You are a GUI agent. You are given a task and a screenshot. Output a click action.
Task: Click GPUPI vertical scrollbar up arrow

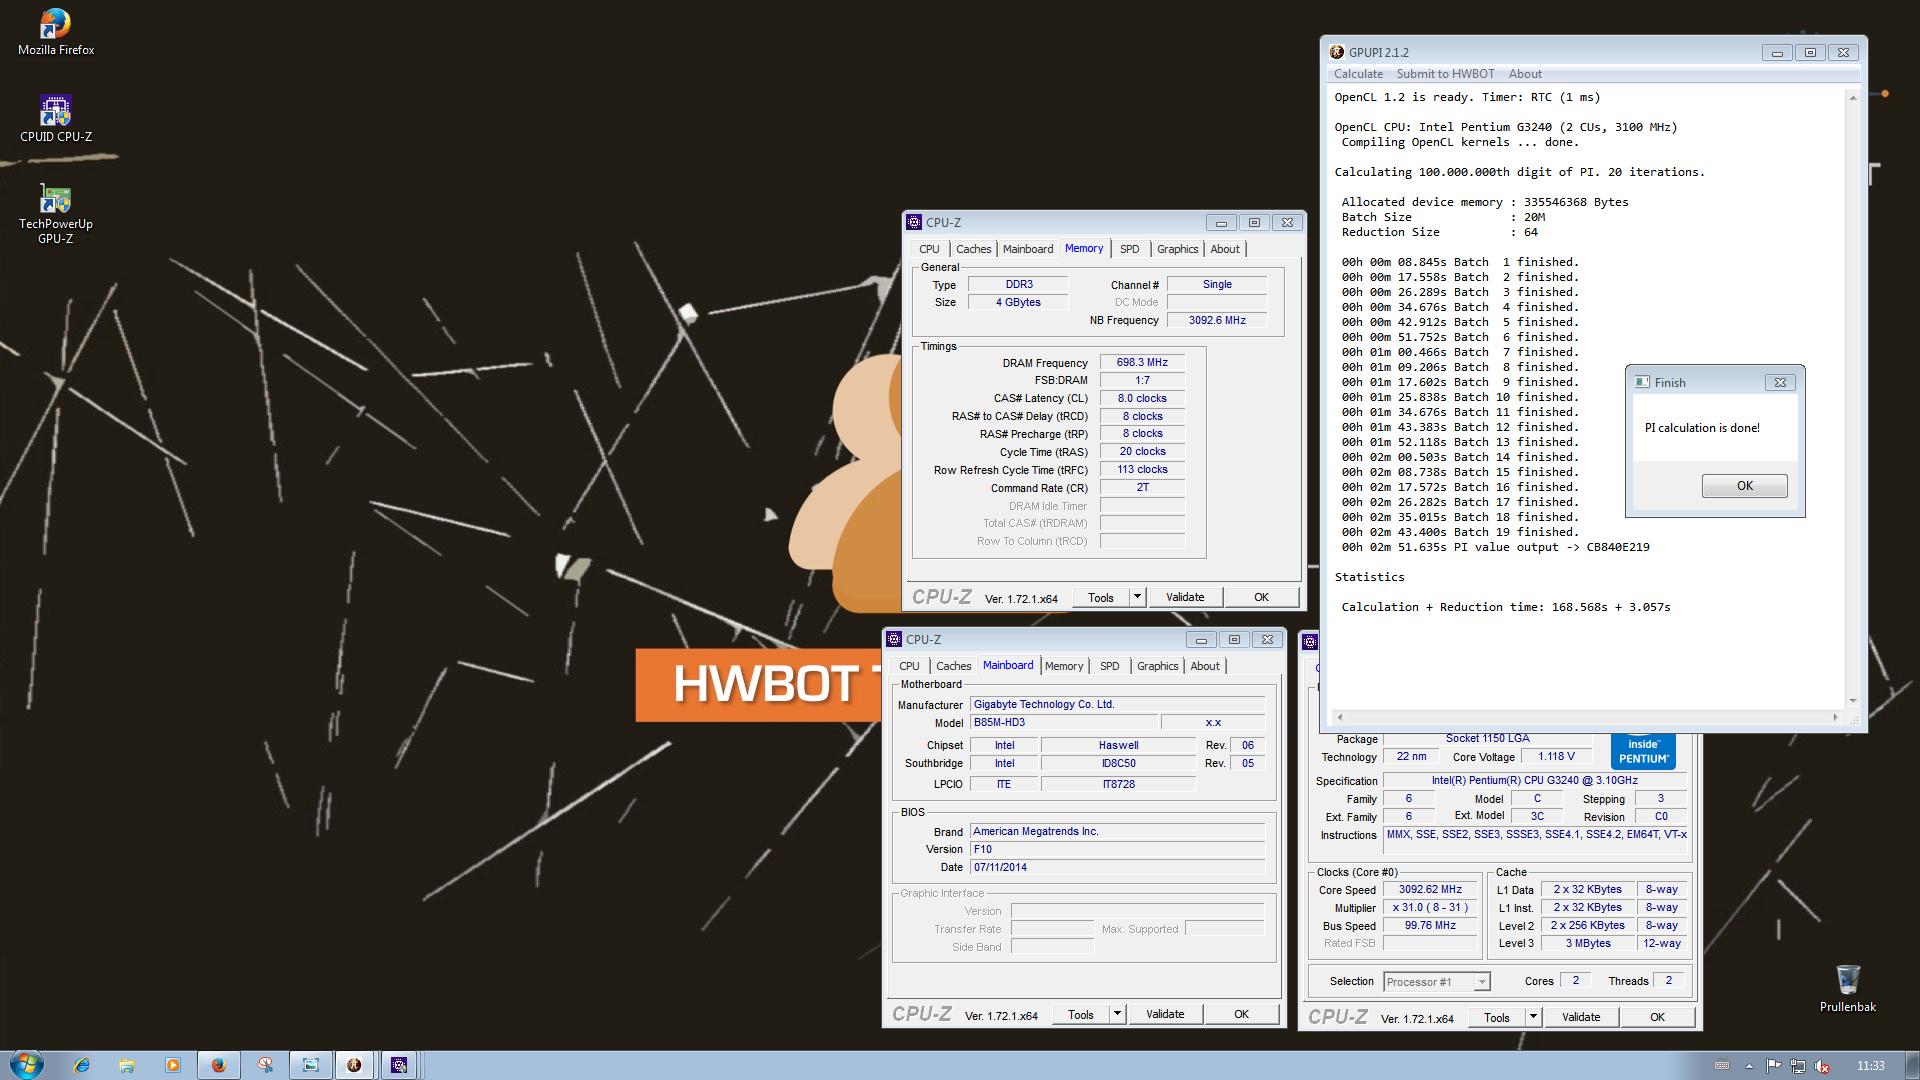coord(1852,97)
